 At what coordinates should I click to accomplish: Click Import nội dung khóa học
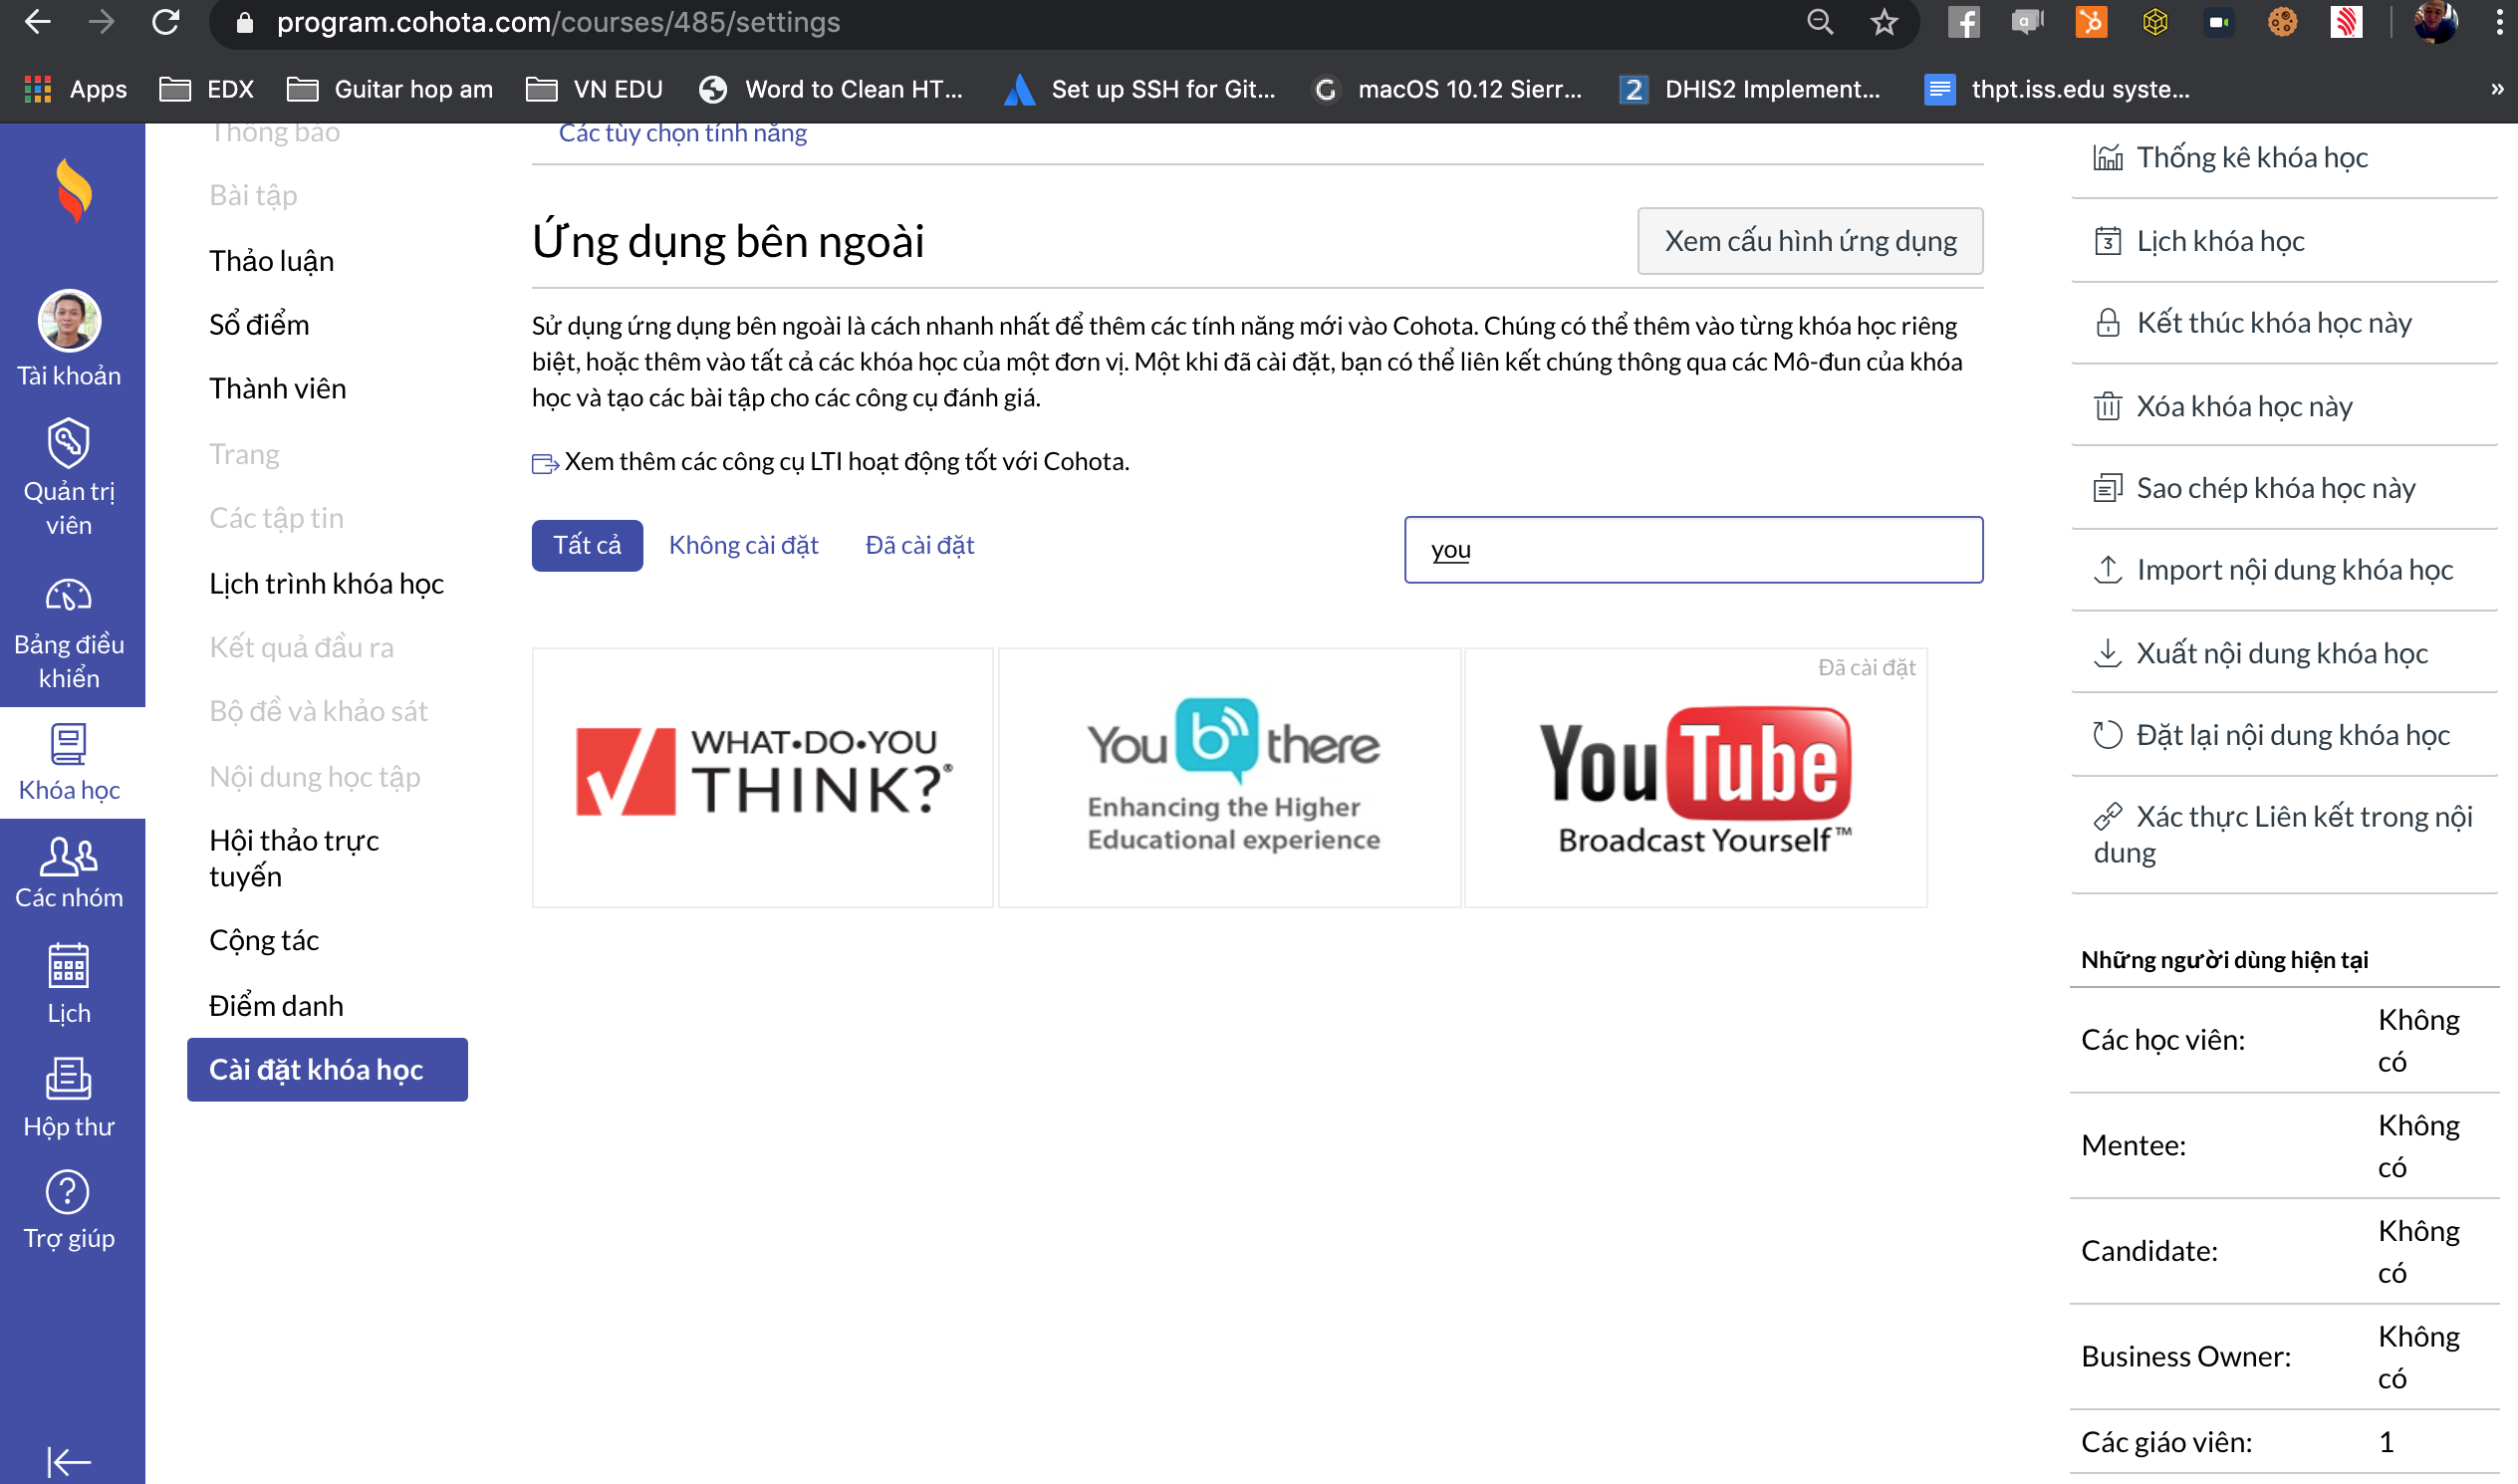(x=2272, y=570)
